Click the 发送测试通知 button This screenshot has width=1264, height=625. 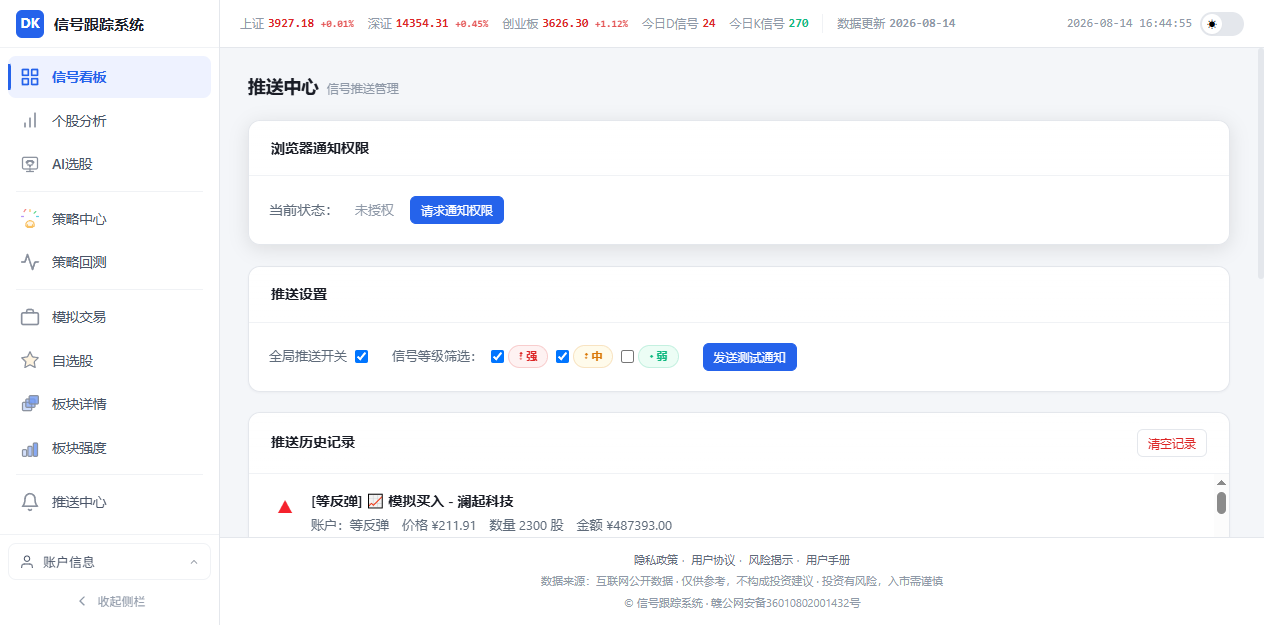(750, 357)
